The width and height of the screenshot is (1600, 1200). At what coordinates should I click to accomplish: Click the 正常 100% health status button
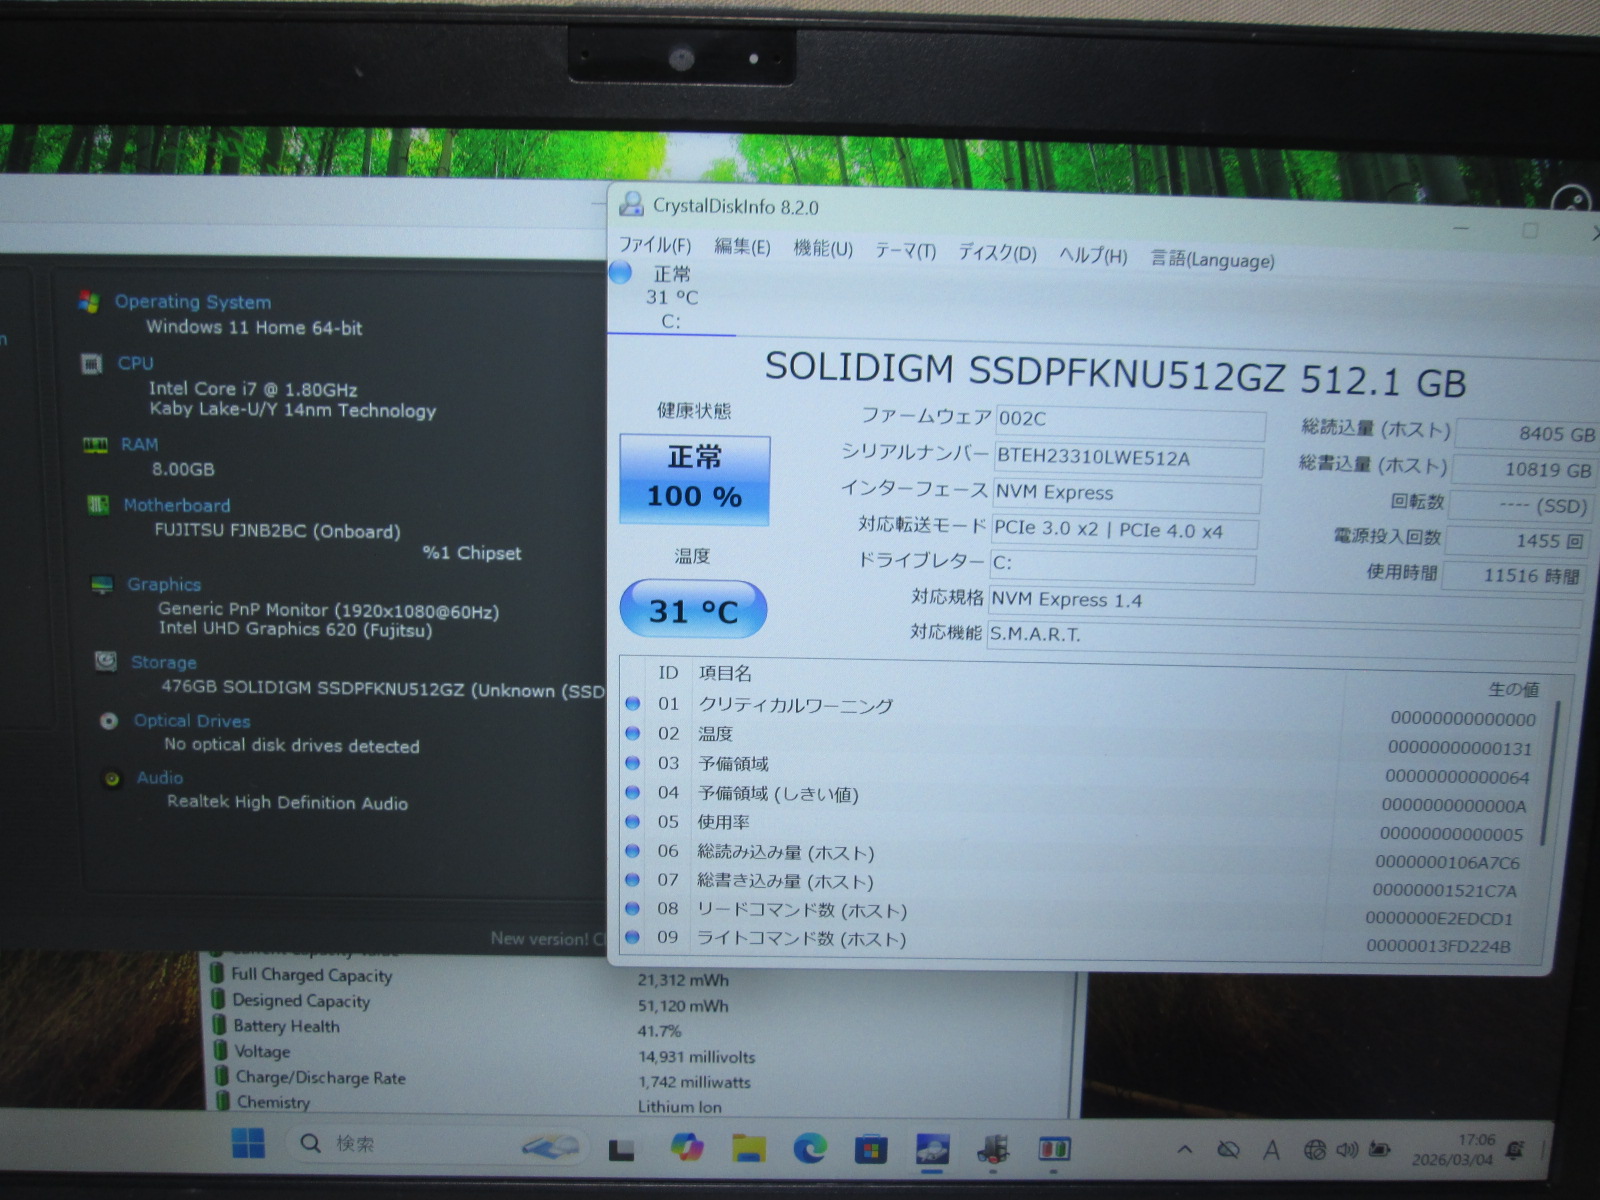tap(694, 479)
